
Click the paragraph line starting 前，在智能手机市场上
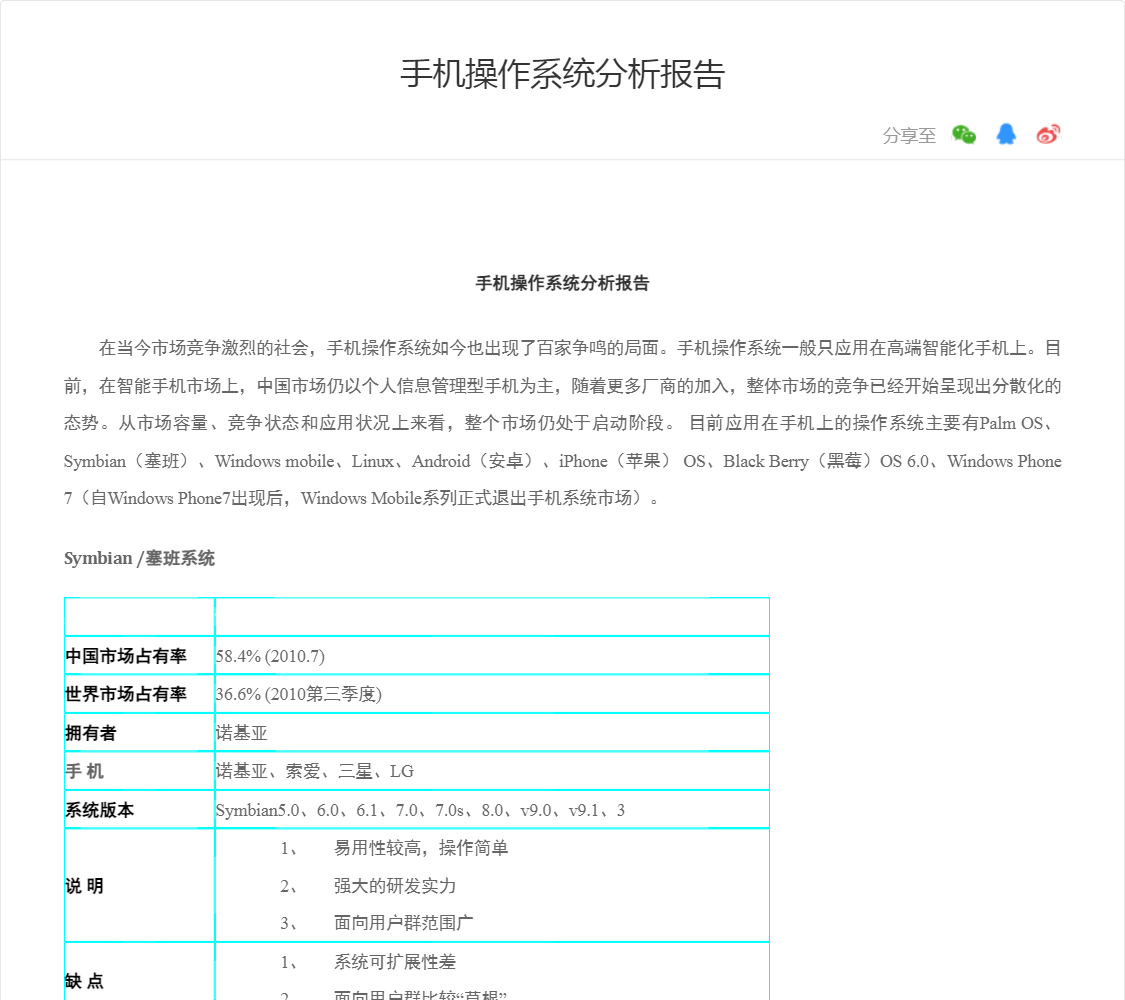(x=562, y=386)
